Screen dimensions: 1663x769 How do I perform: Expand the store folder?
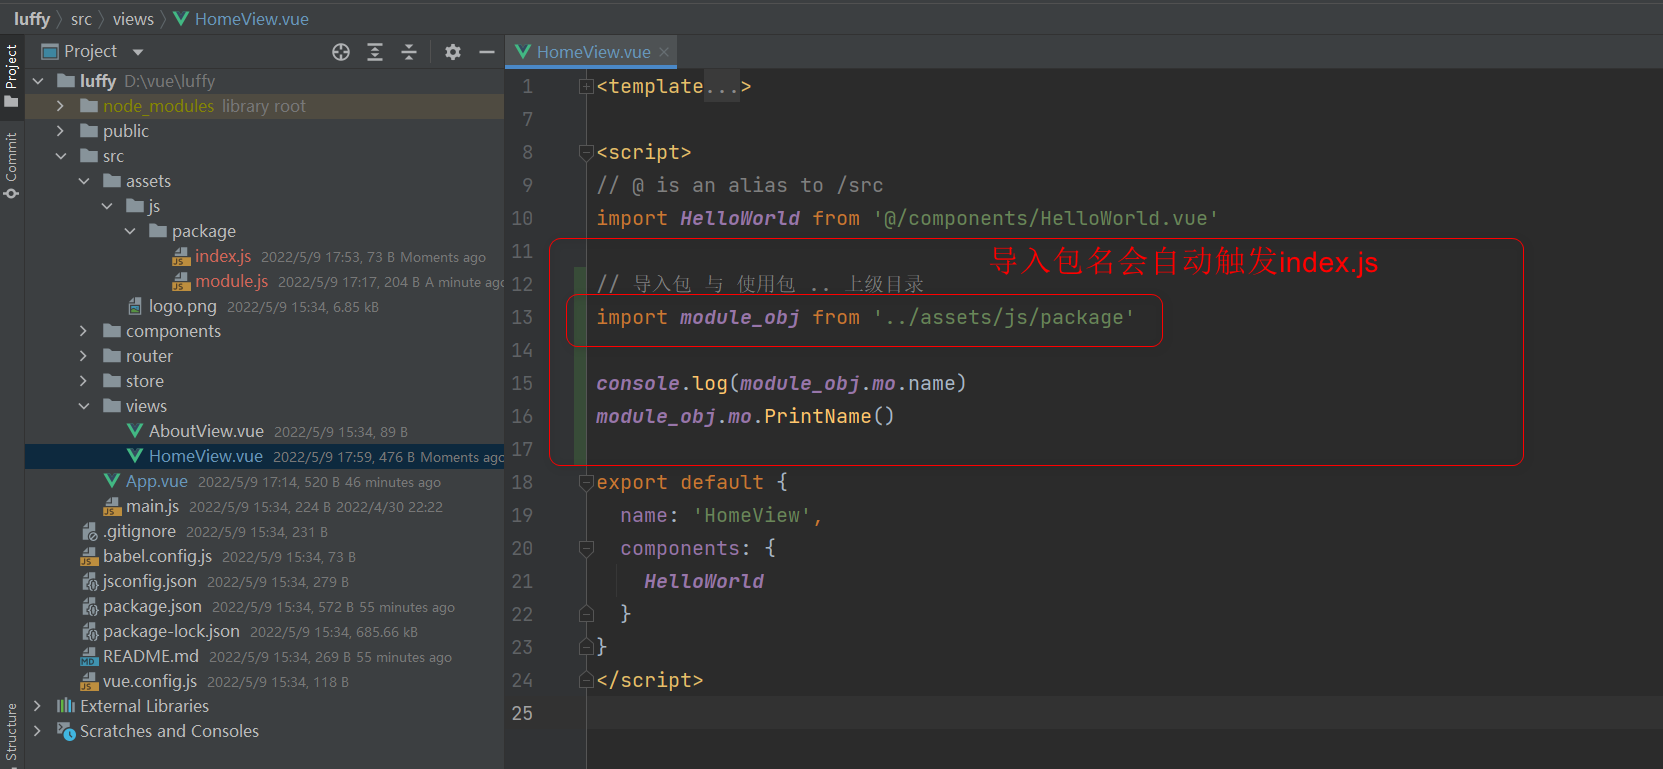tap(84, 381)
